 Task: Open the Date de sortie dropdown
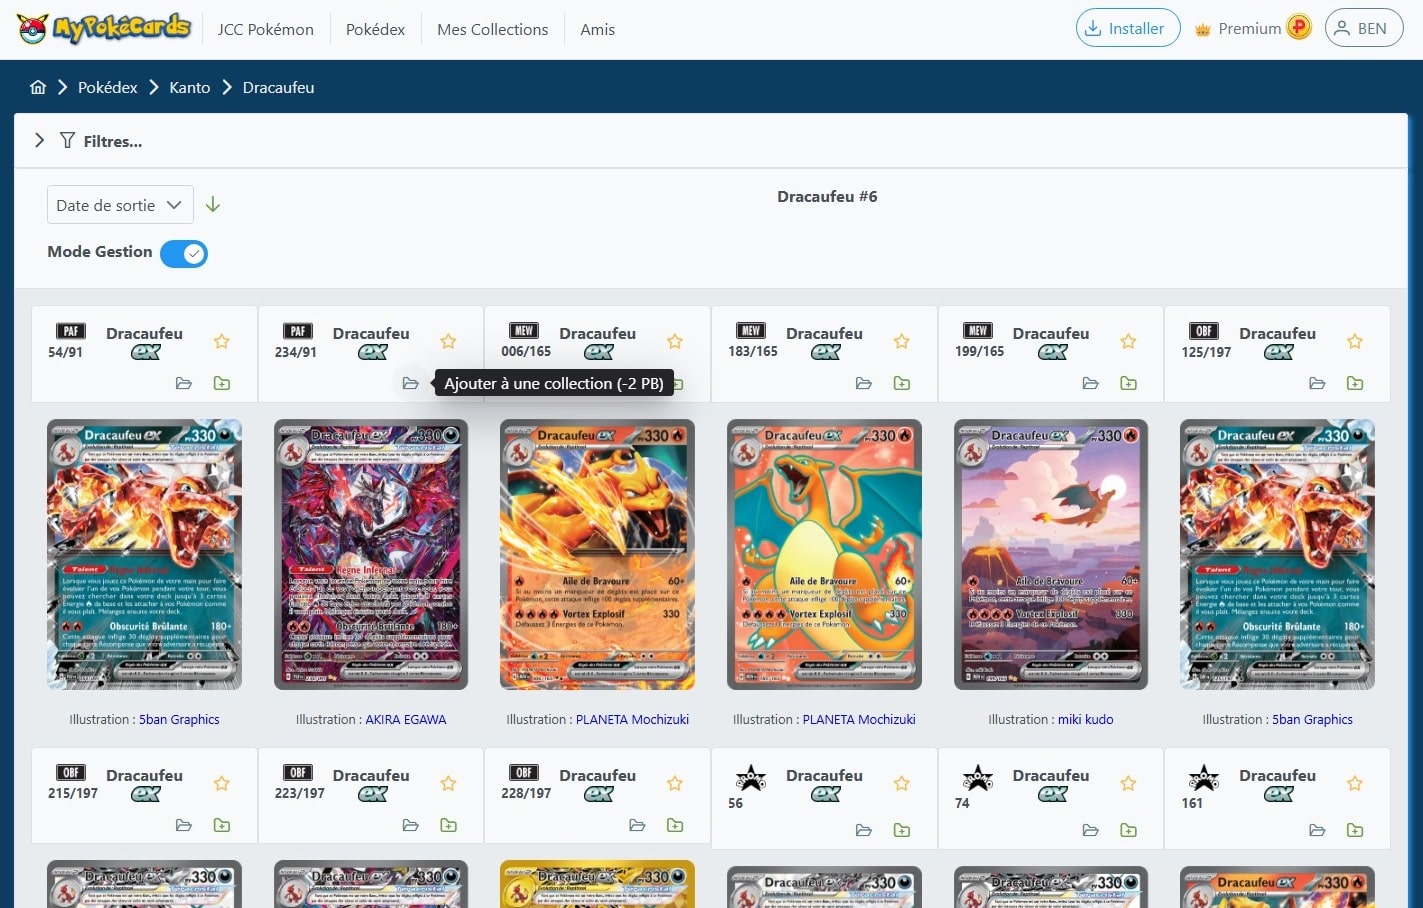[x=119, y=204]
